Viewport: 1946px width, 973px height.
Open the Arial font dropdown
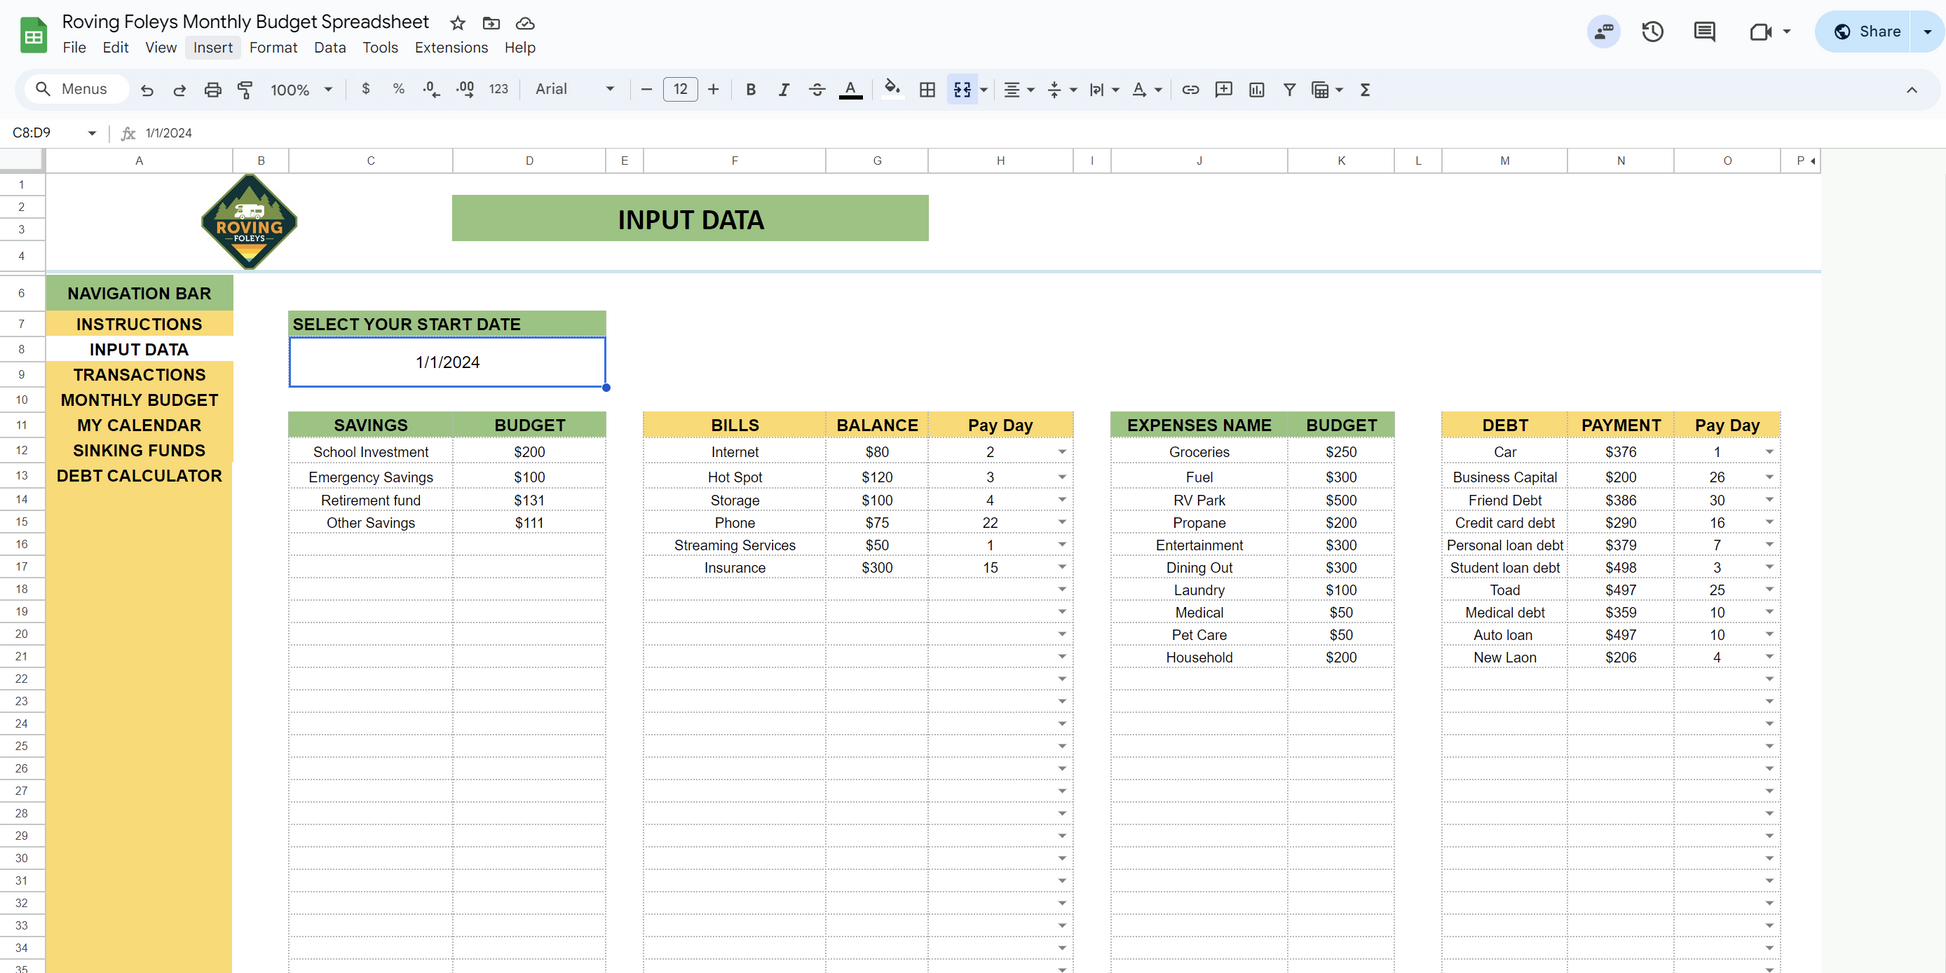pyautogui.click(x=575, y=90)
